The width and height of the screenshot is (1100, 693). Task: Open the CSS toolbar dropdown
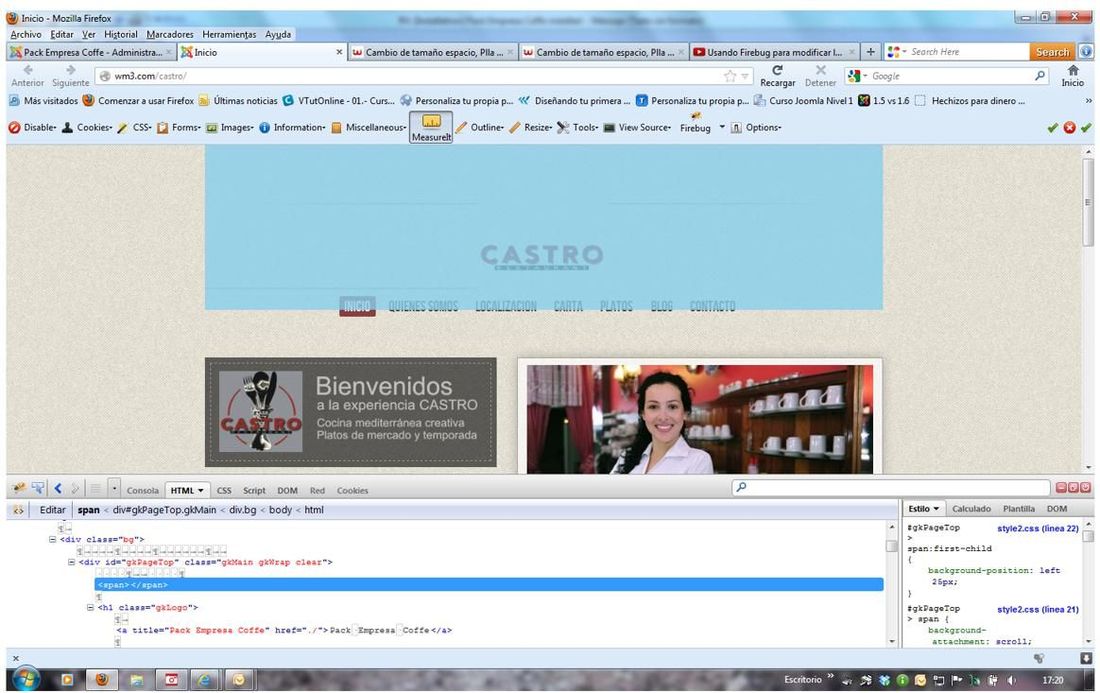[134, 128]
